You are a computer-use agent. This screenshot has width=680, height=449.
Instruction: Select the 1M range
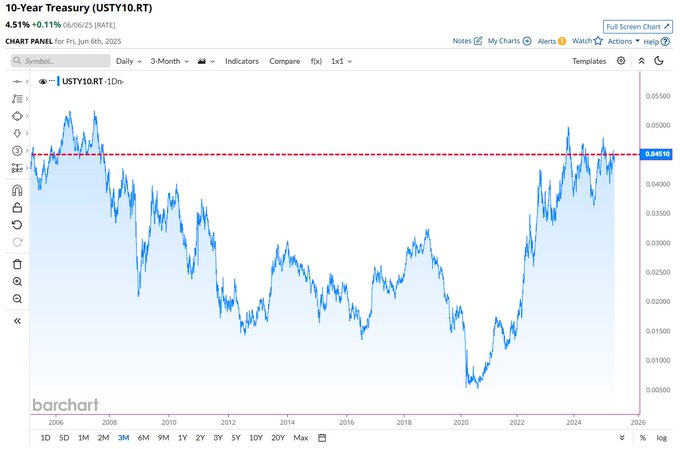pos(83,438)
